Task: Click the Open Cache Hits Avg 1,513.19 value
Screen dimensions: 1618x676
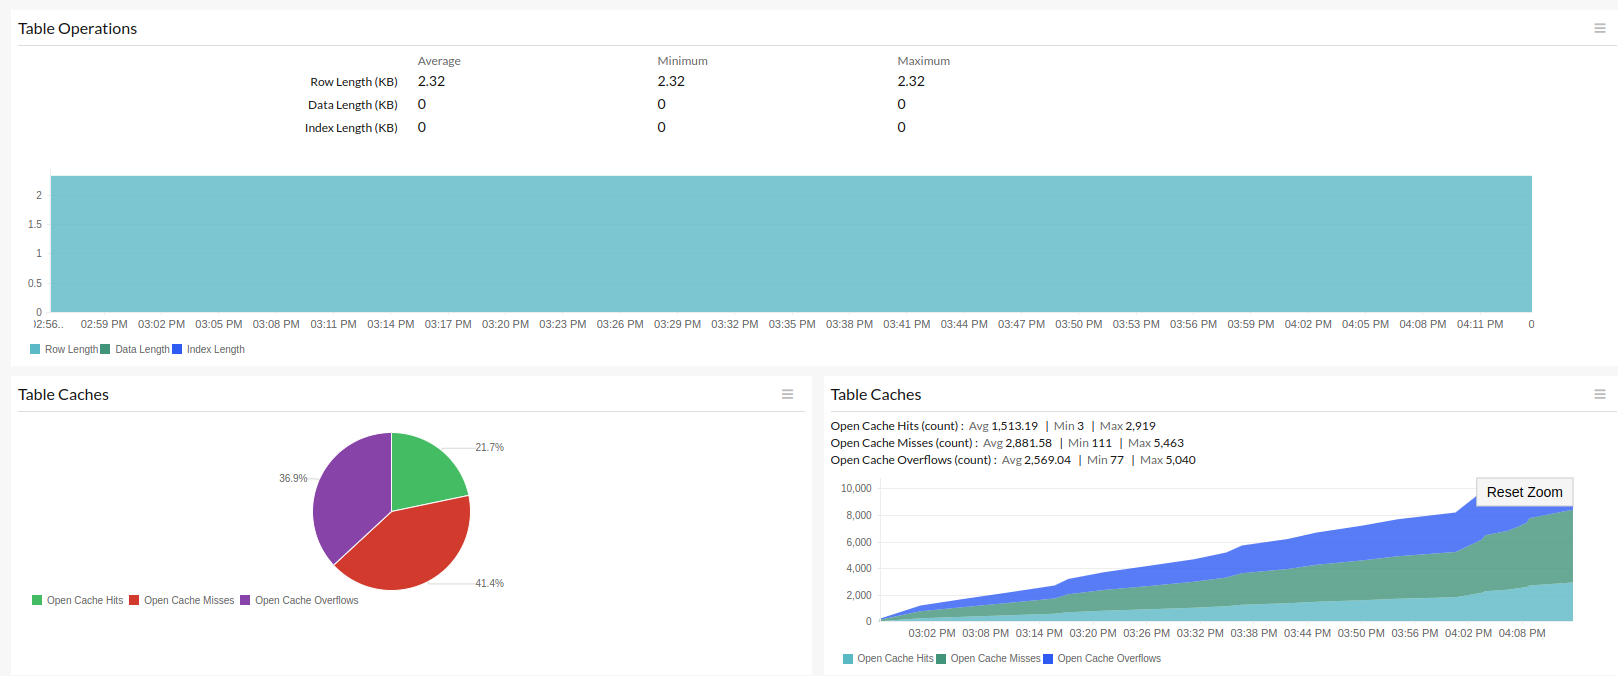Action: click(1014, 426)
